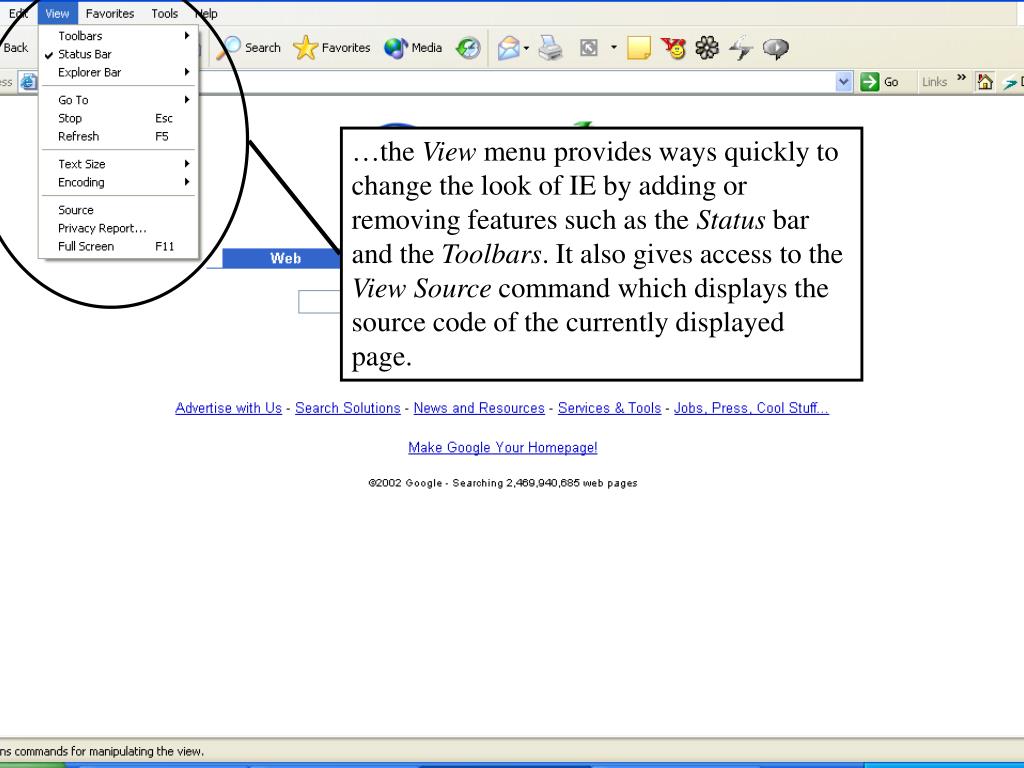Click the Print printer icon
1024x768 pixels.
[x=550, y=48]
